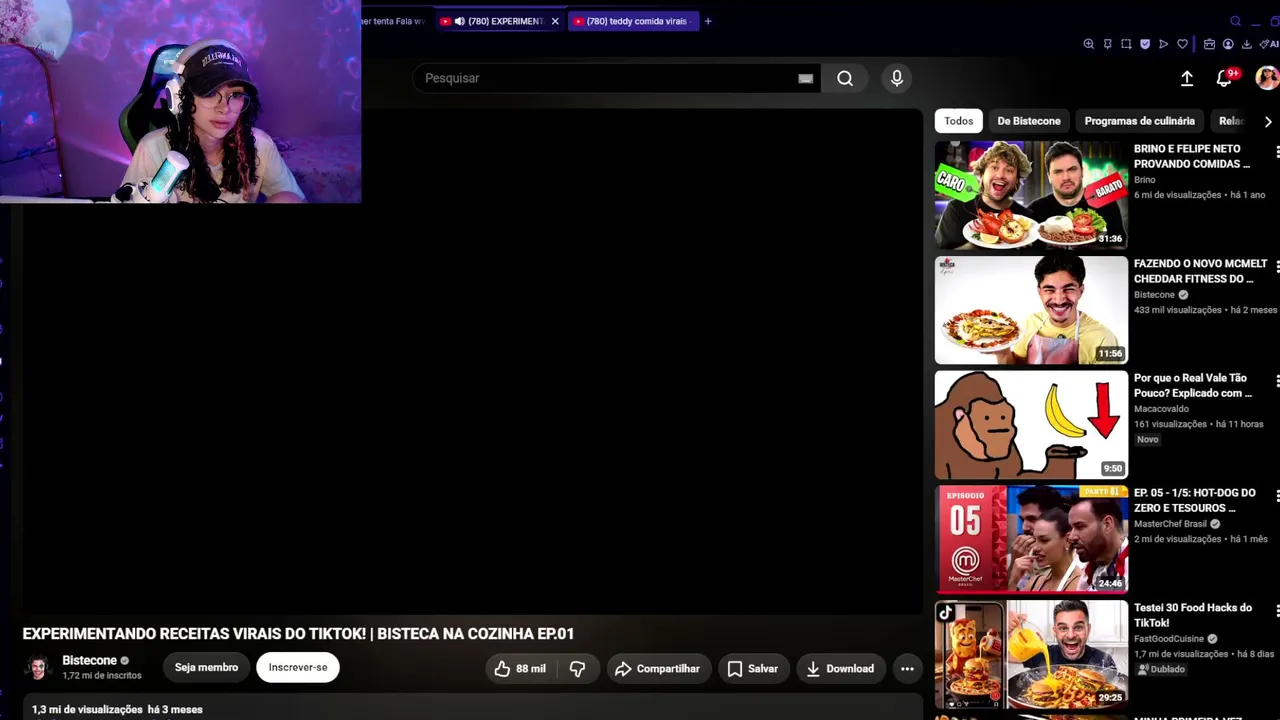Select the De Bistecone filter chip
This screenshot has height=720, width=1280.
(1029, 121)
